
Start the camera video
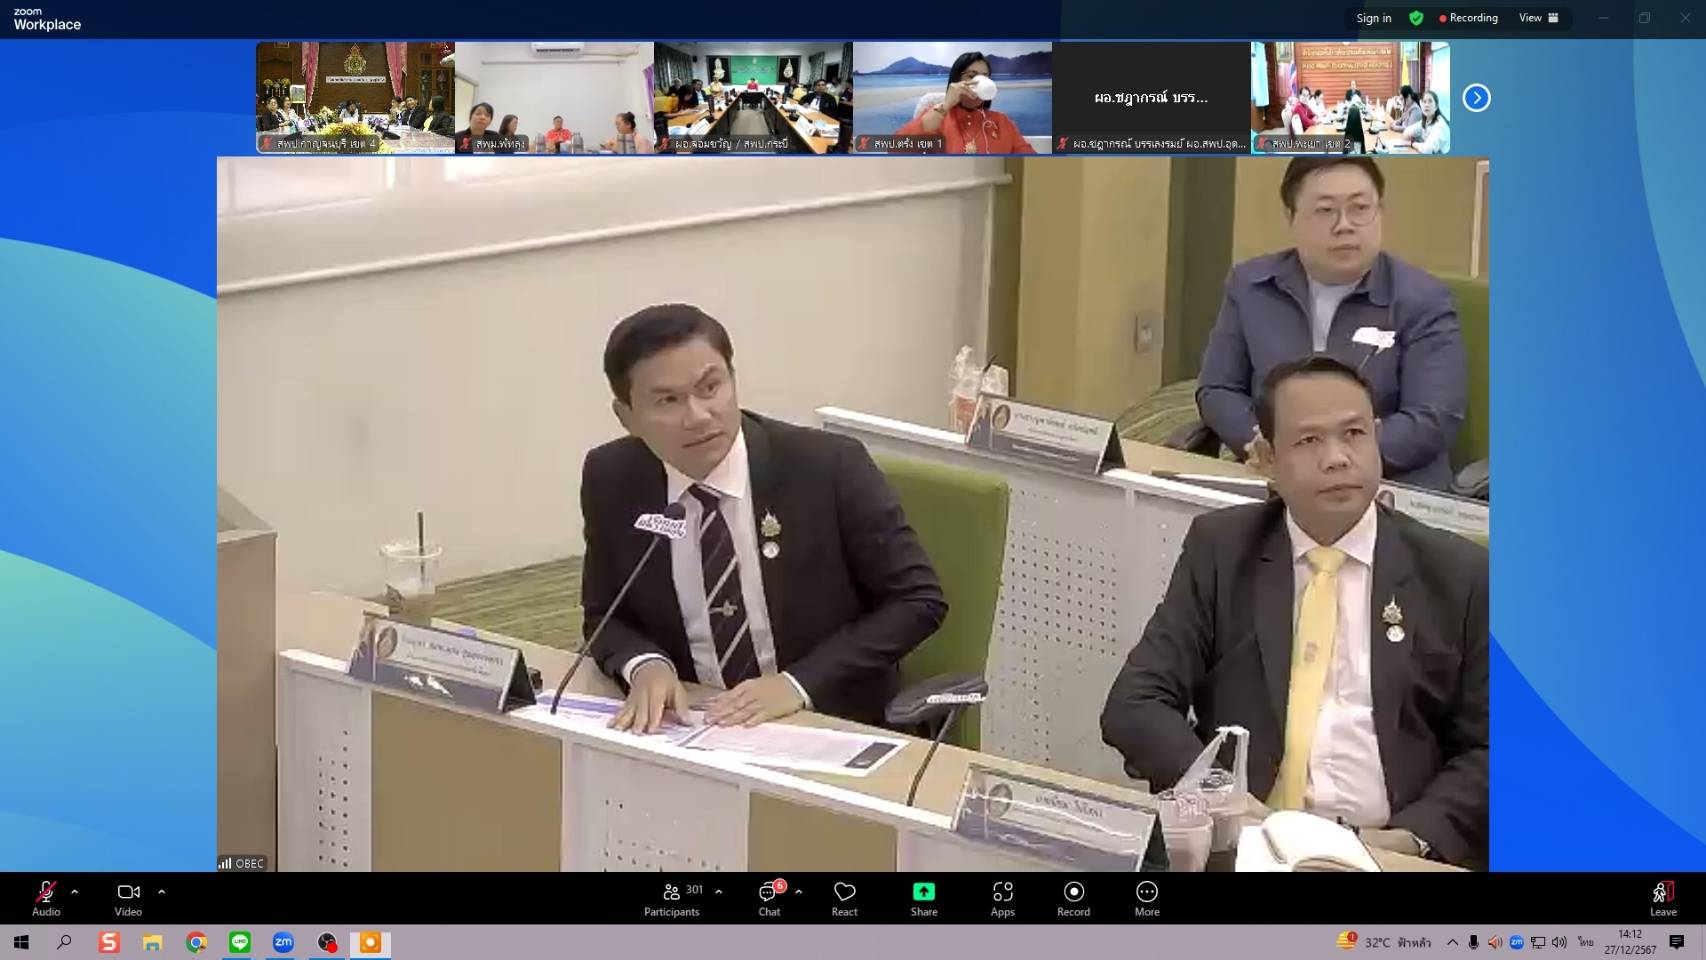tap(127, 891)
